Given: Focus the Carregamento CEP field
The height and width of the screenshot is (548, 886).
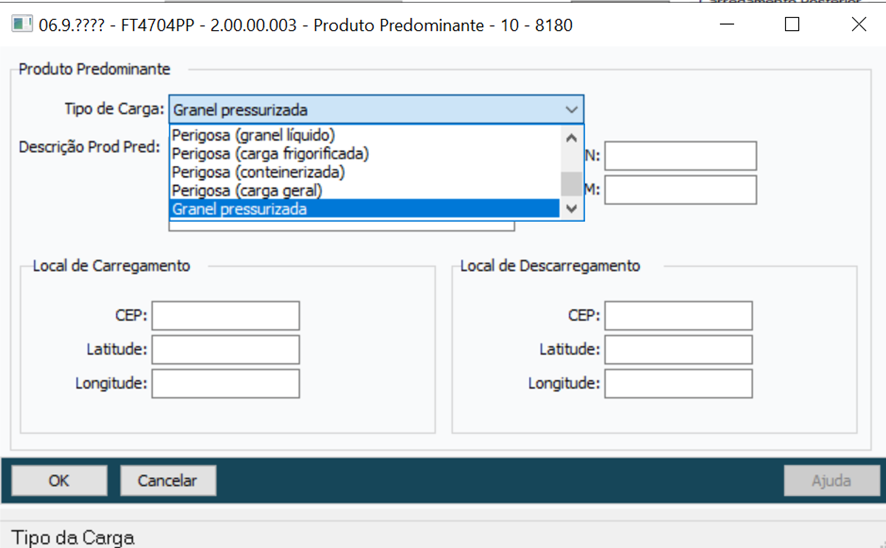Looking at the screenshot, I should (225, 316).
